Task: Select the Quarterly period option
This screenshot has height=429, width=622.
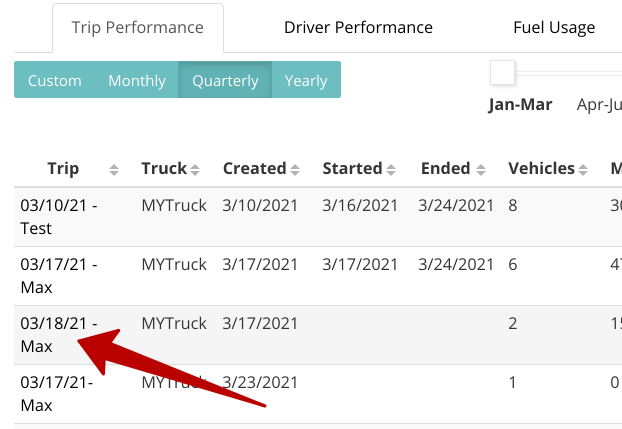Action: pyautogui.click(x=225, y=81)
